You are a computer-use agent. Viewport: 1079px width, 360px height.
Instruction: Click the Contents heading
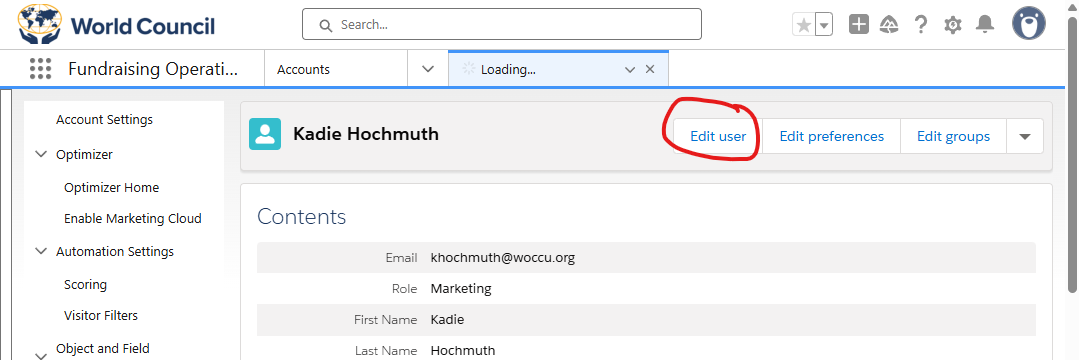click(x=301, y=217)
